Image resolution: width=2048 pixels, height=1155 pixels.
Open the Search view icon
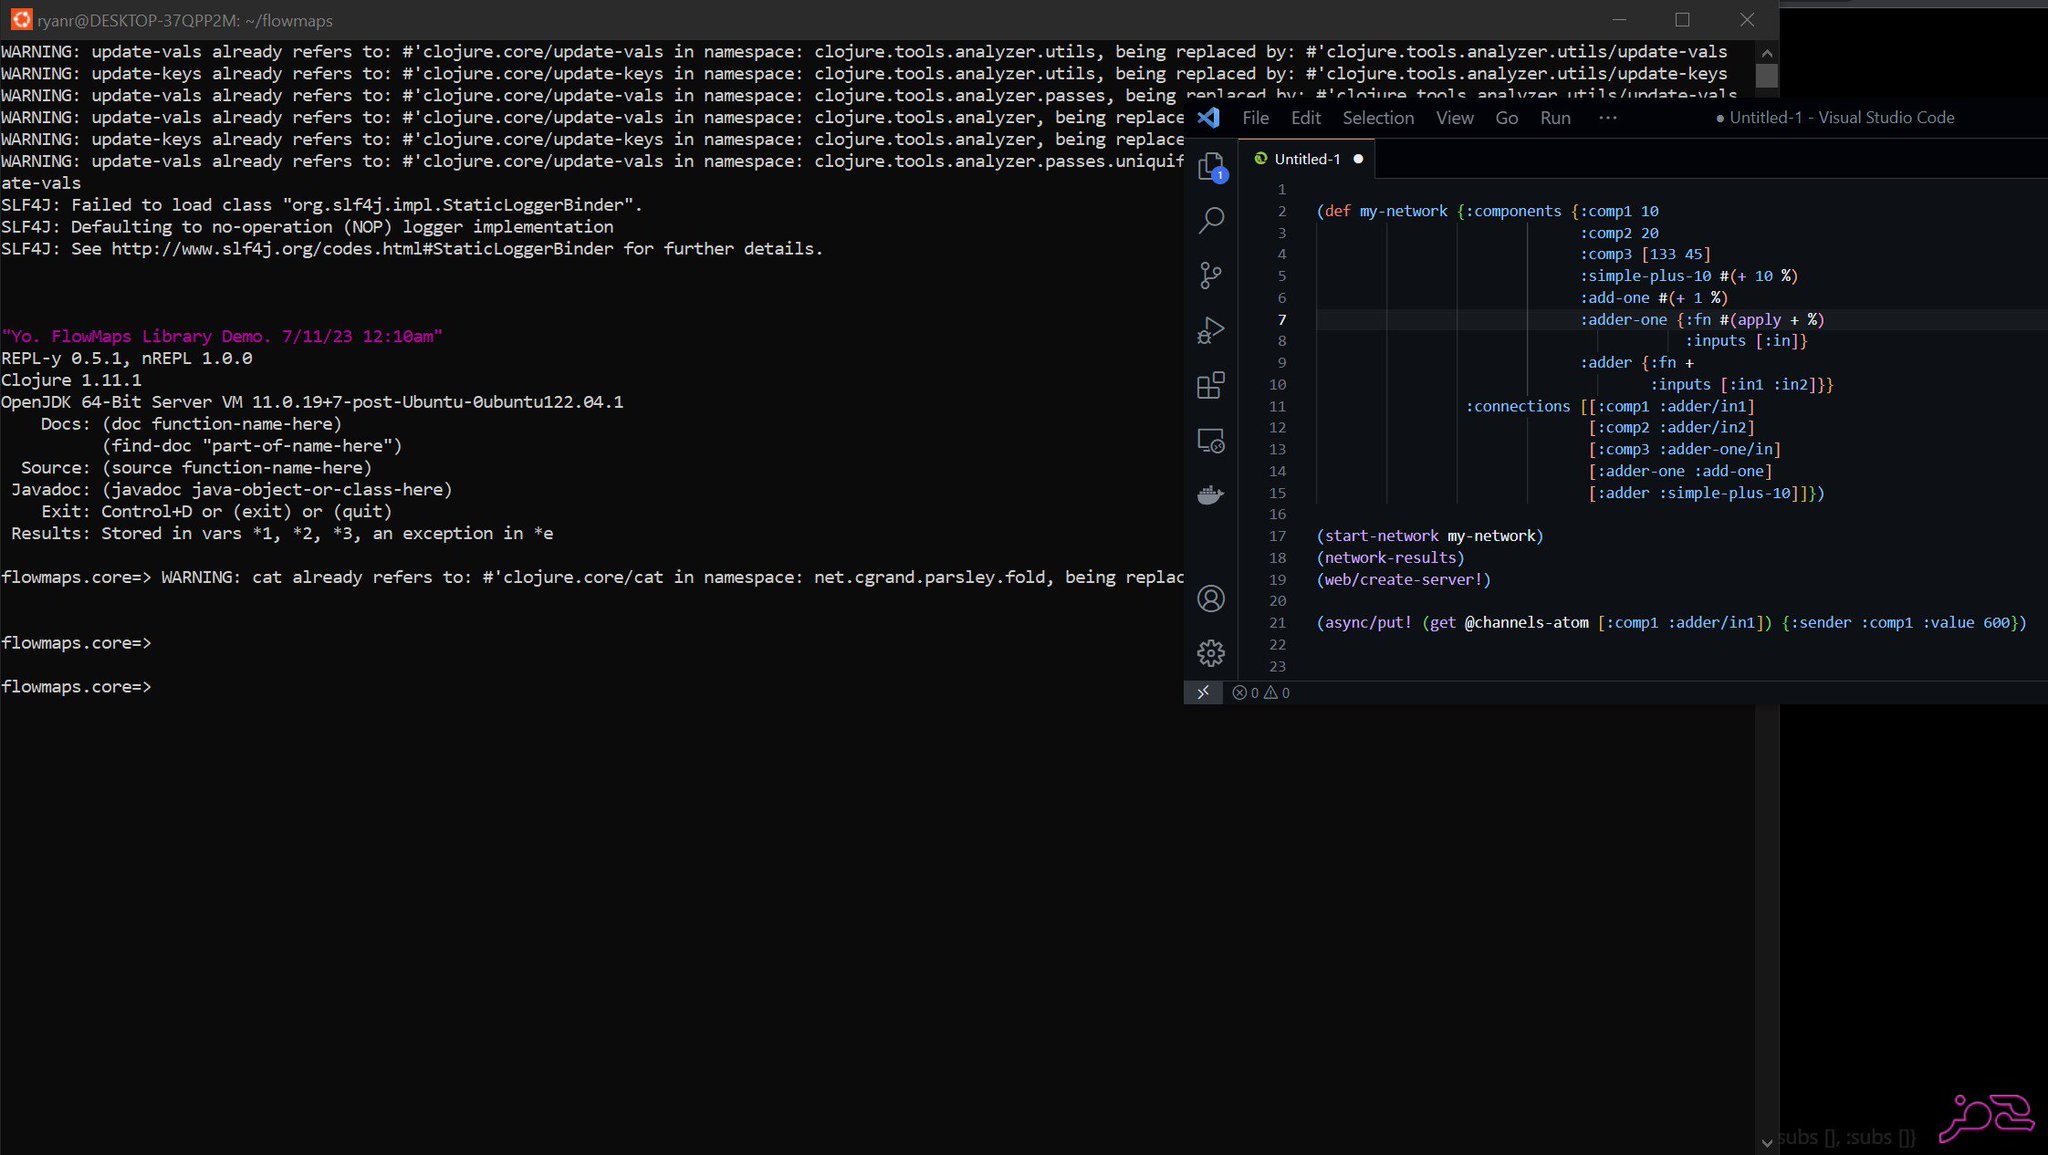click(x=1211, y=220)
